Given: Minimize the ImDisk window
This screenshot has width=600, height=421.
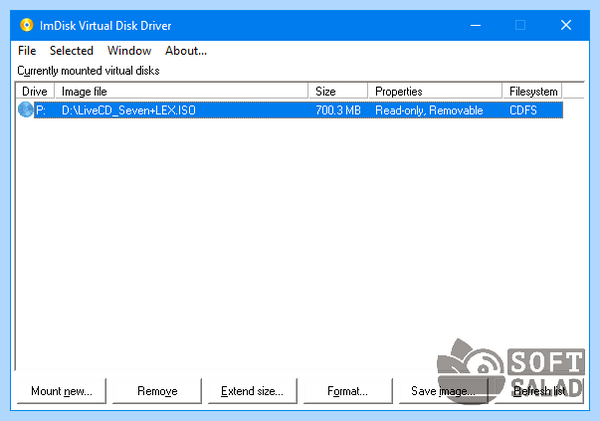Looking at the screenshot, I should click(x=476, y=25).
